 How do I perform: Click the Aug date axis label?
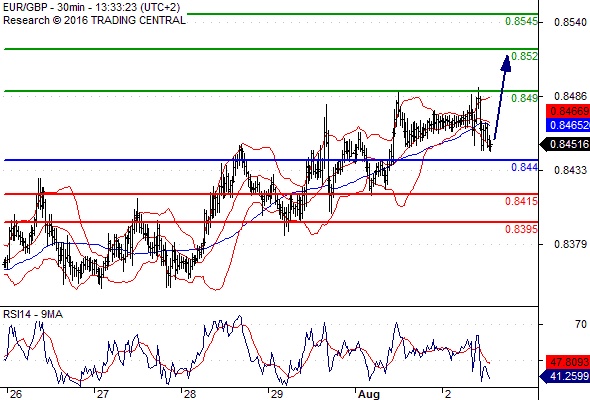click(369, 394)
